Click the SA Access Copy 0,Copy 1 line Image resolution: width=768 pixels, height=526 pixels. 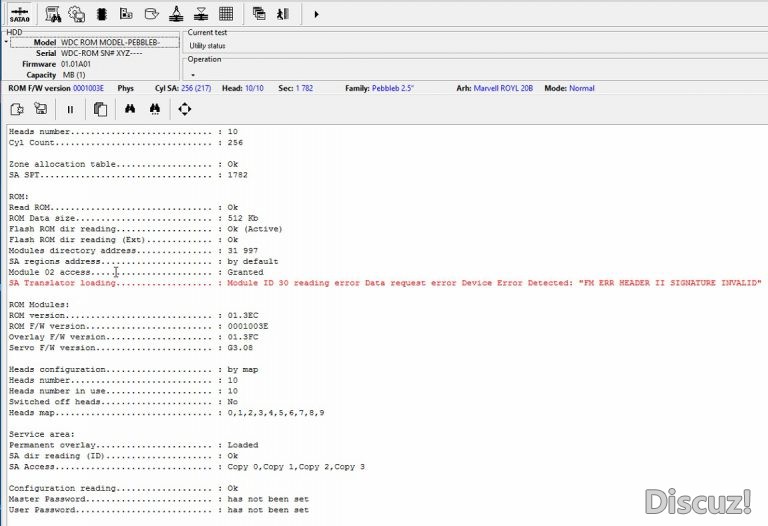coord(187,466)
